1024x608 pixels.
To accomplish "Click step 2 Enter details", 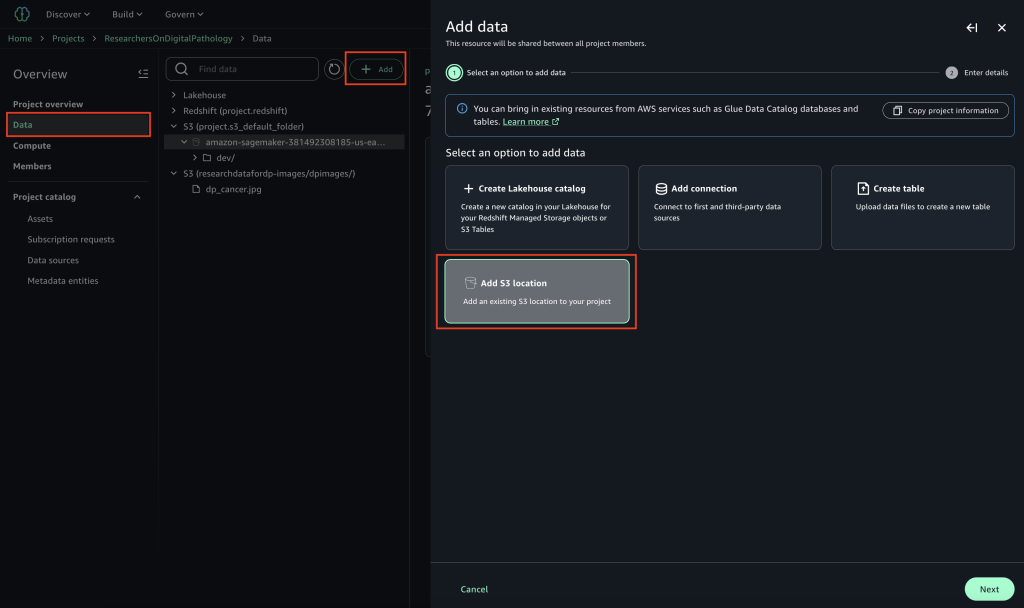I will click(x=977, y=72).
